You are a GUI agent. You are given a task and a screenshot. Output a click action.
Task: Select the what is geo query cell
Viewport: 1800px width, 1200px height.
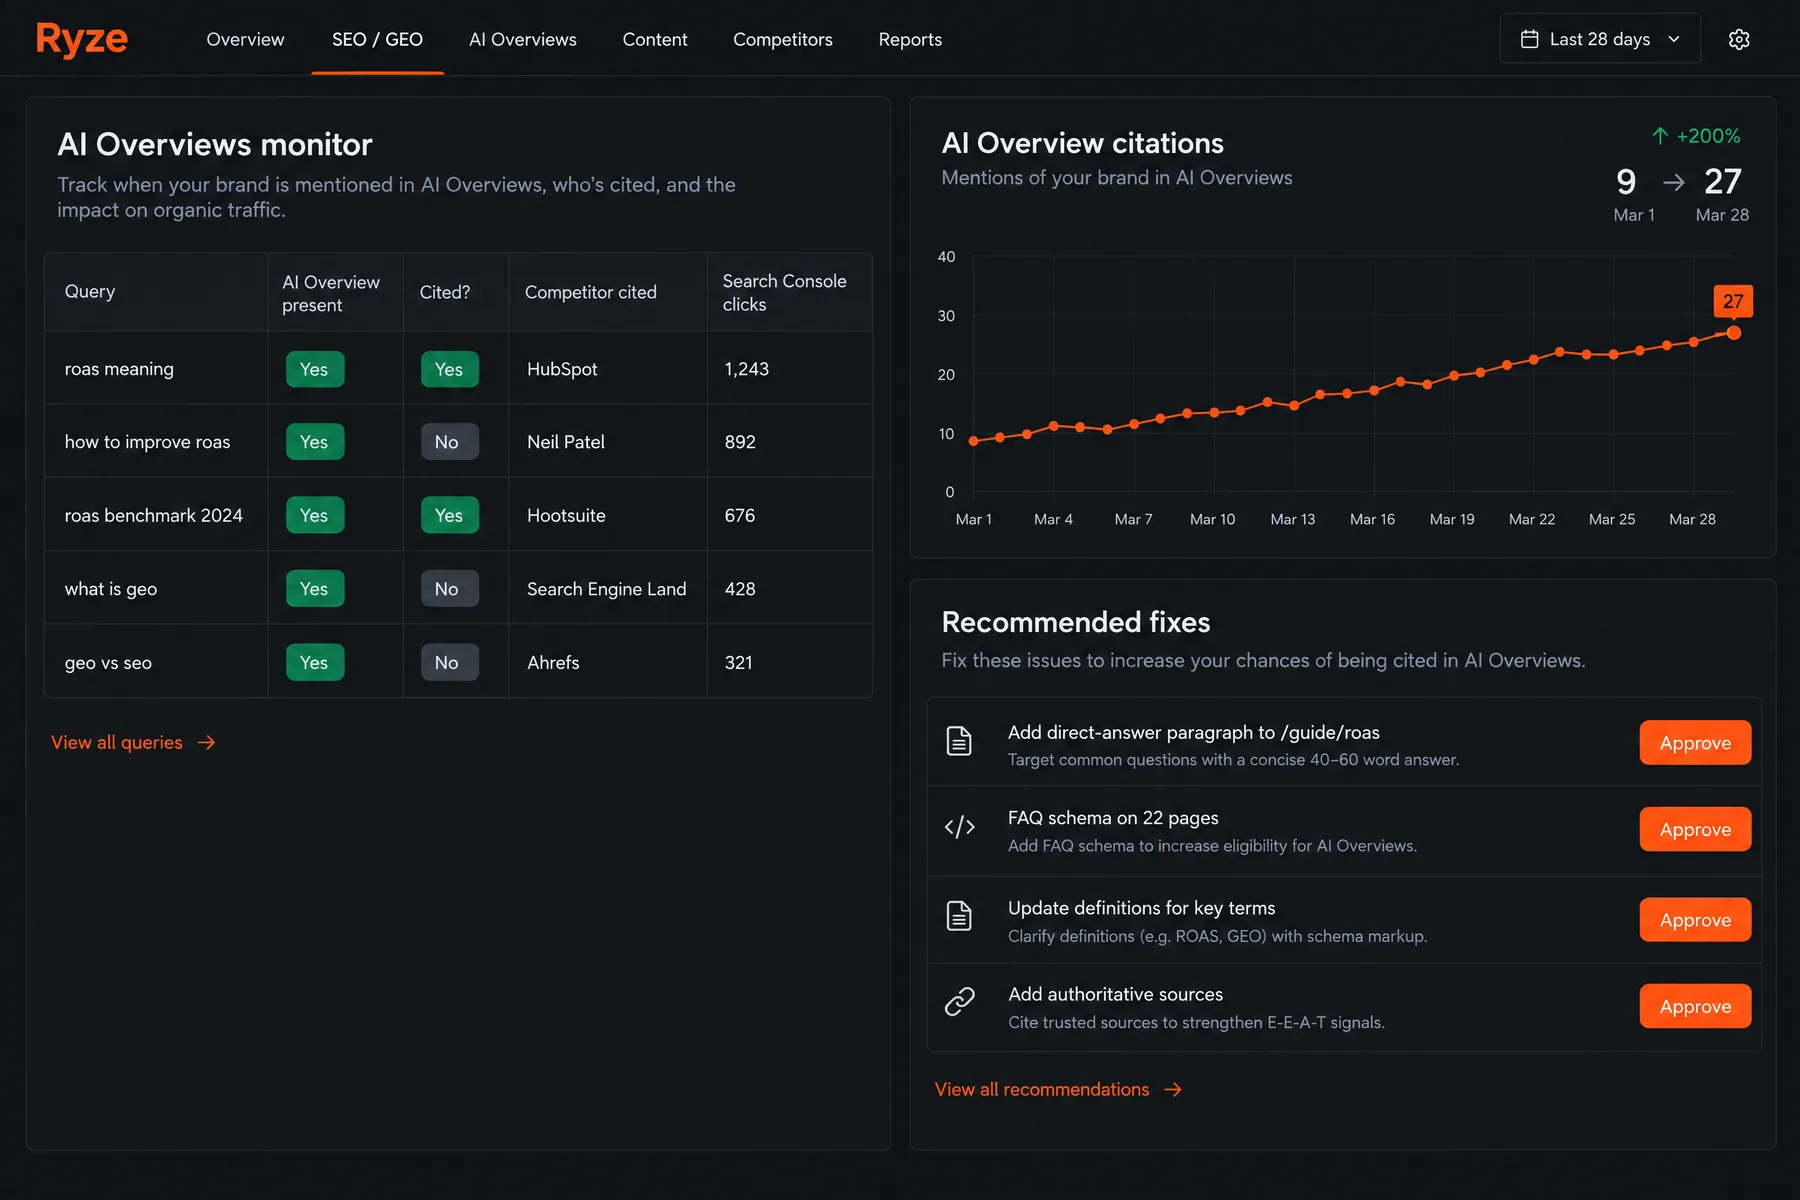click(x=156, y=588)
